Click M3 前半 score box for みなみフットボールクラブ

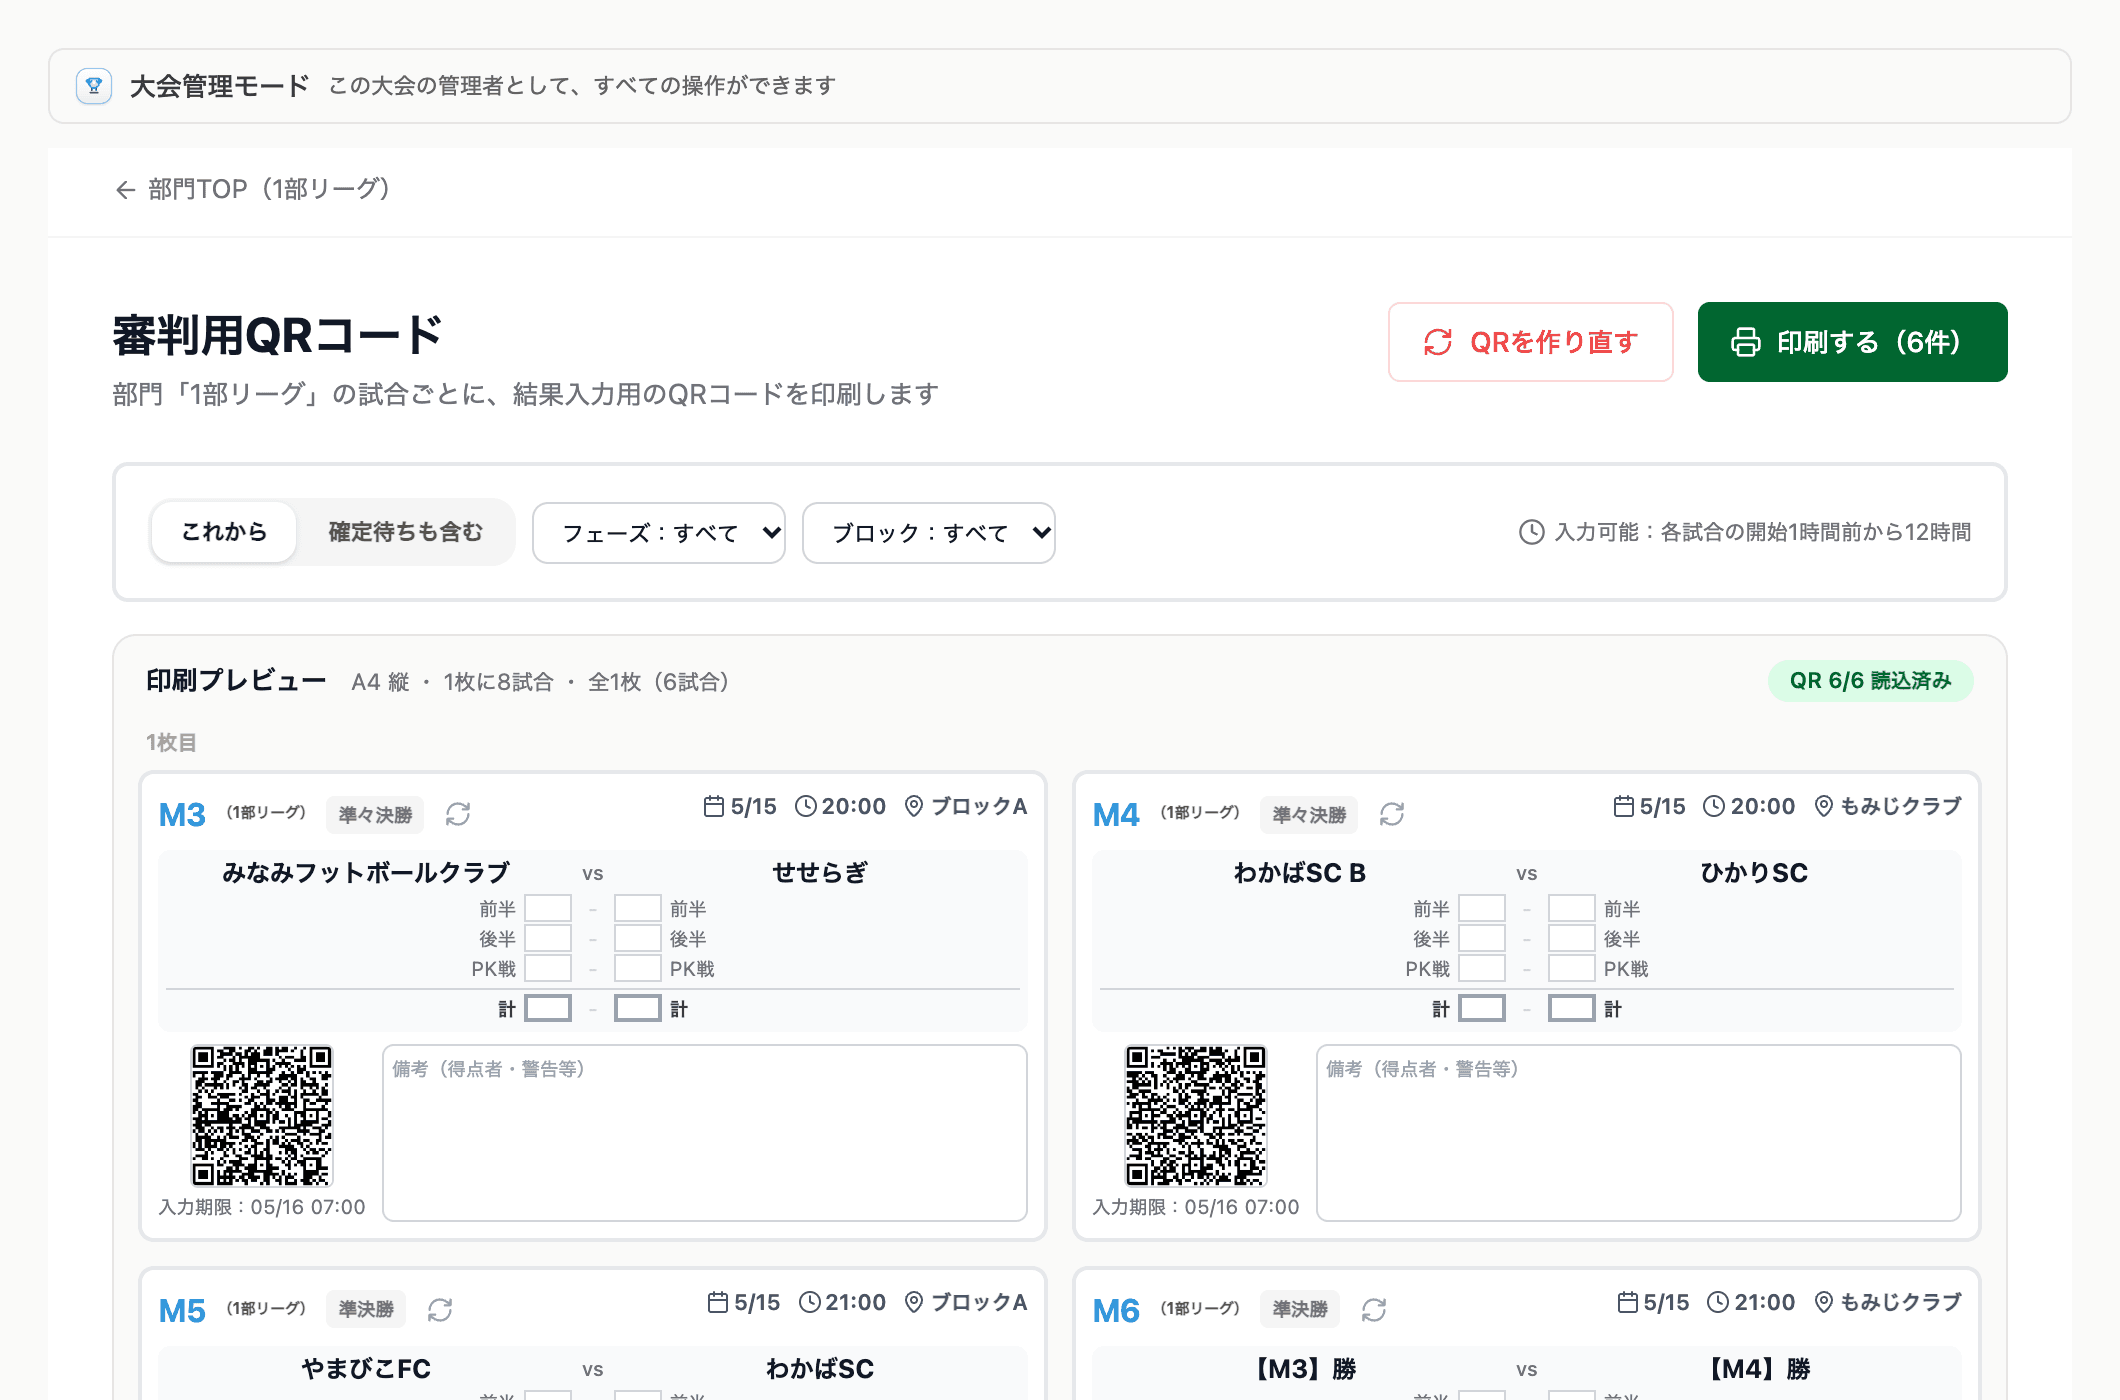548,908
